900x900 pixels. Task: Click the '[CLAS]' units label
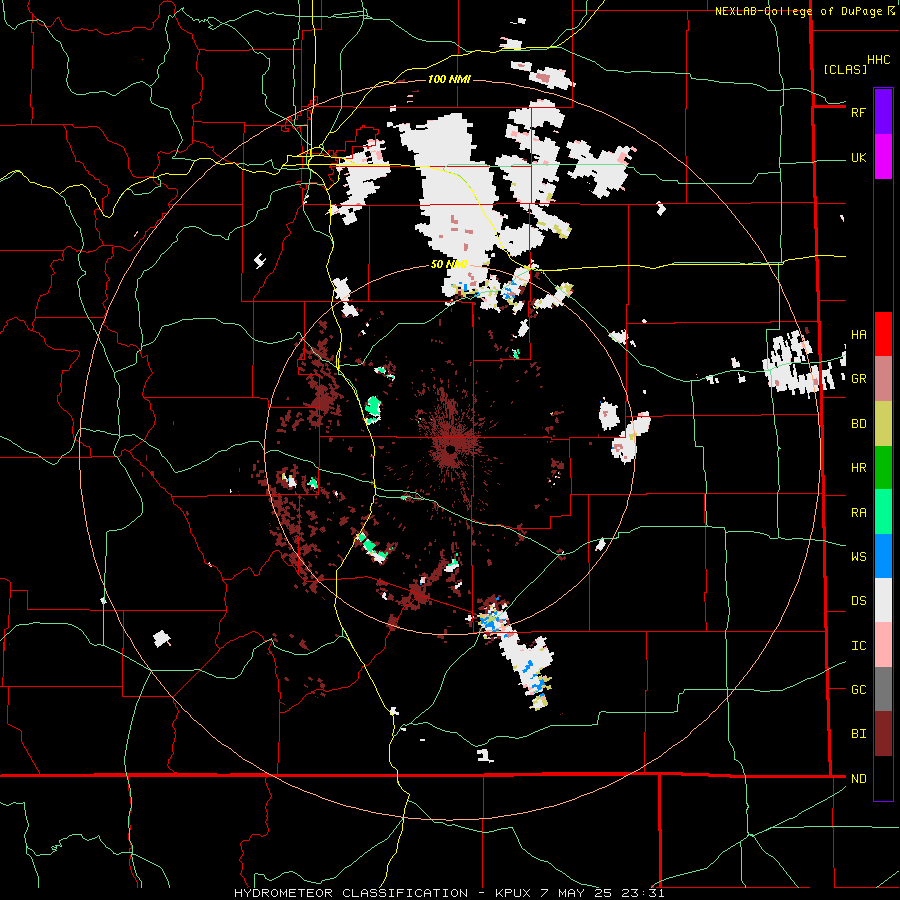[x=845, y=69]
